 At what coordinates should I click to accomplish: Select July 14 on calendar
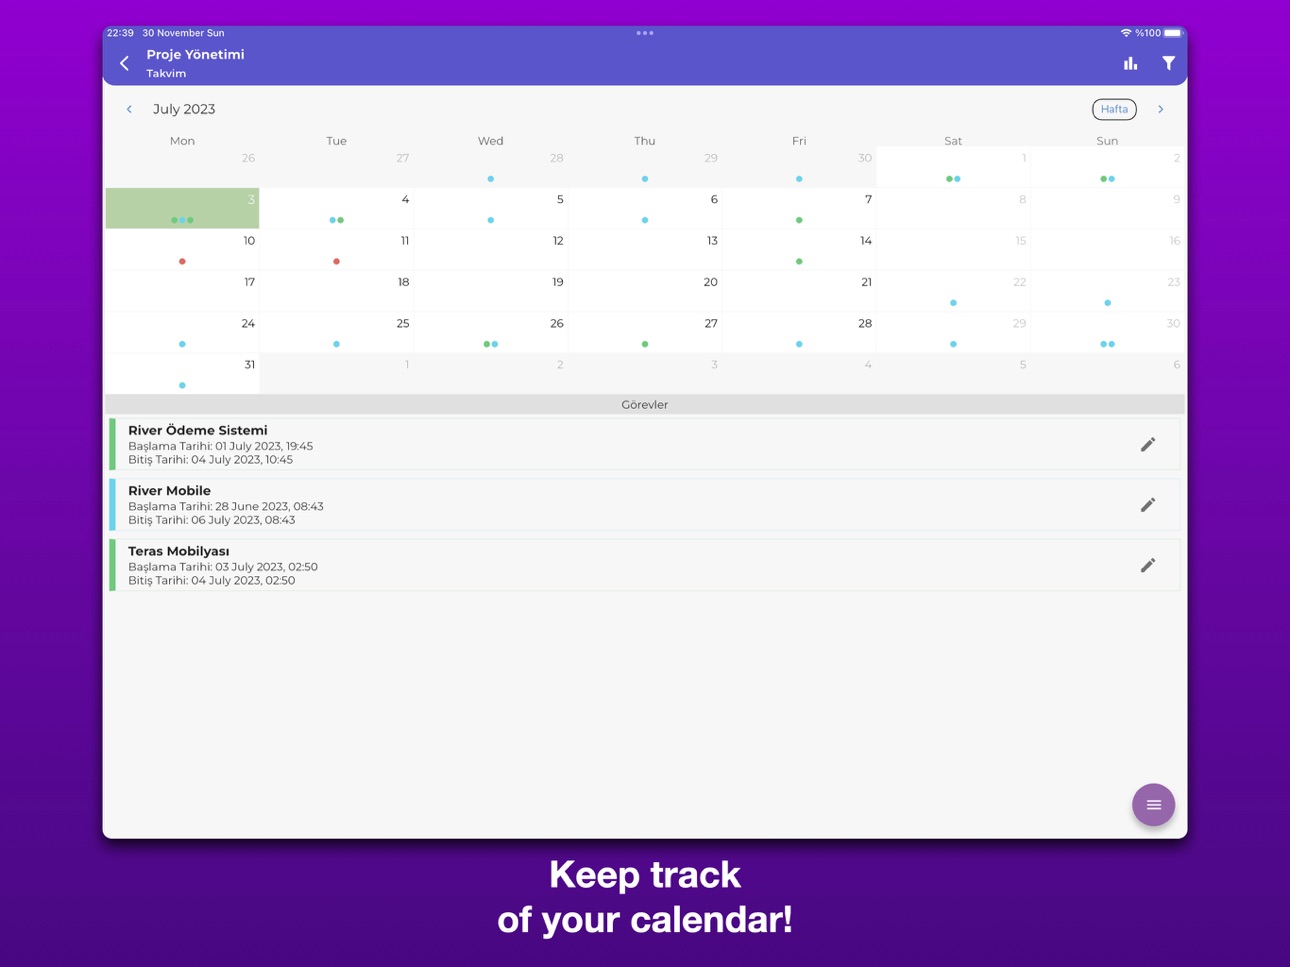(x=799, y=249)
